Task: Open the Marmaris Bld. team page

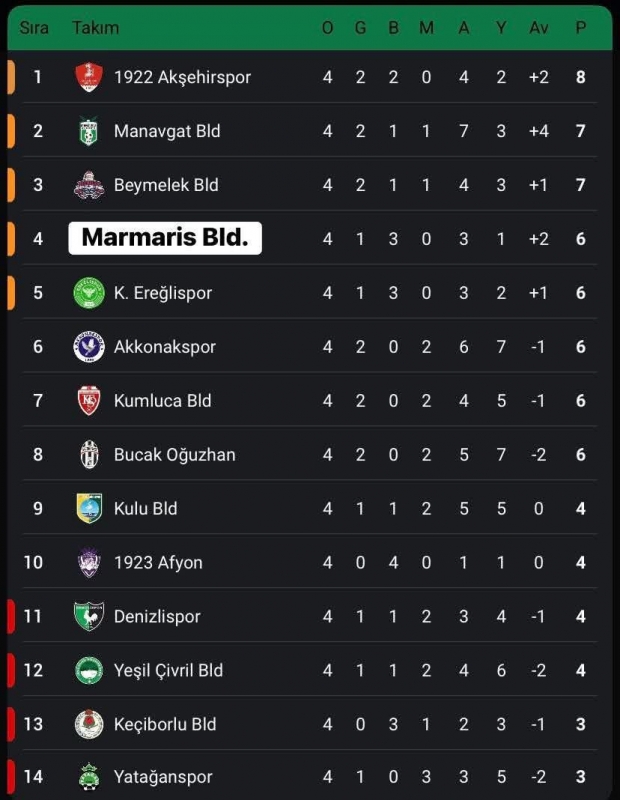Action: click(165, 239)
